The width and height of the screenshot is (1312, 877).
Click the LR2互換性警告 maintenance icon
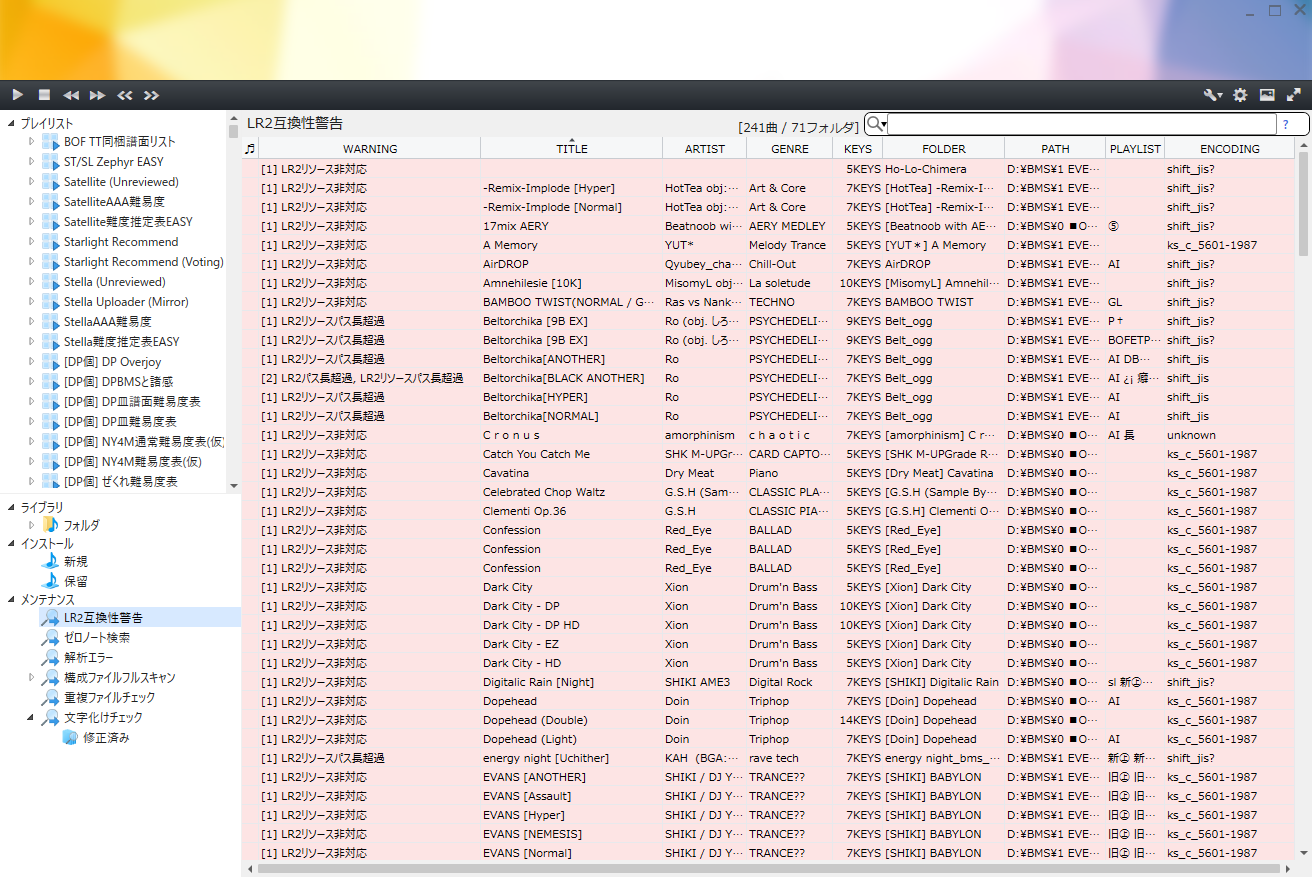(50, 618)
